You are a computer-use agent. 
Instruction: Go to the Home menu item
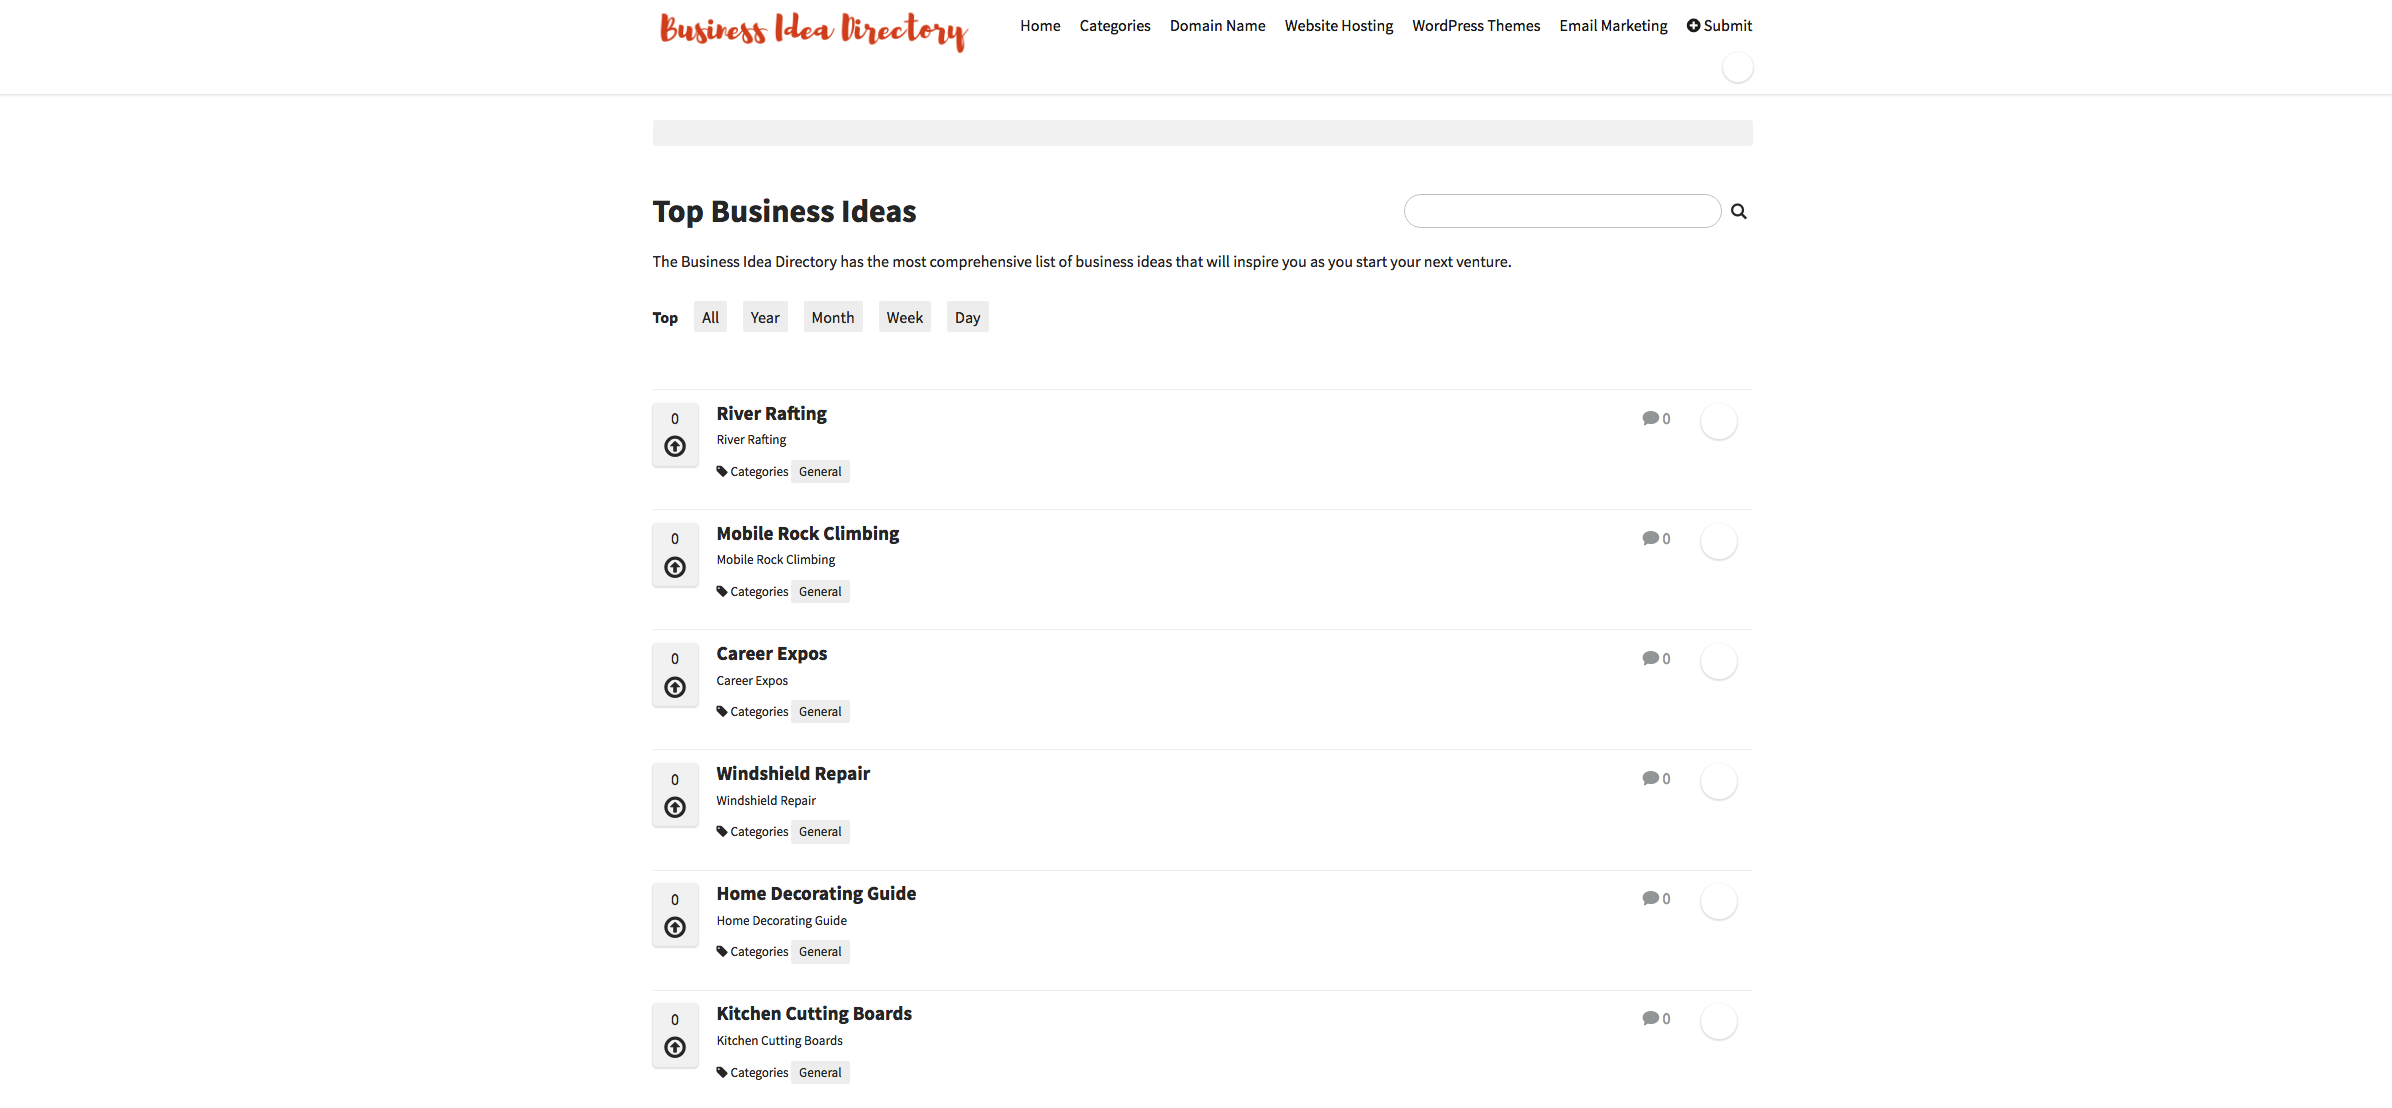(x=1039, y=25)
